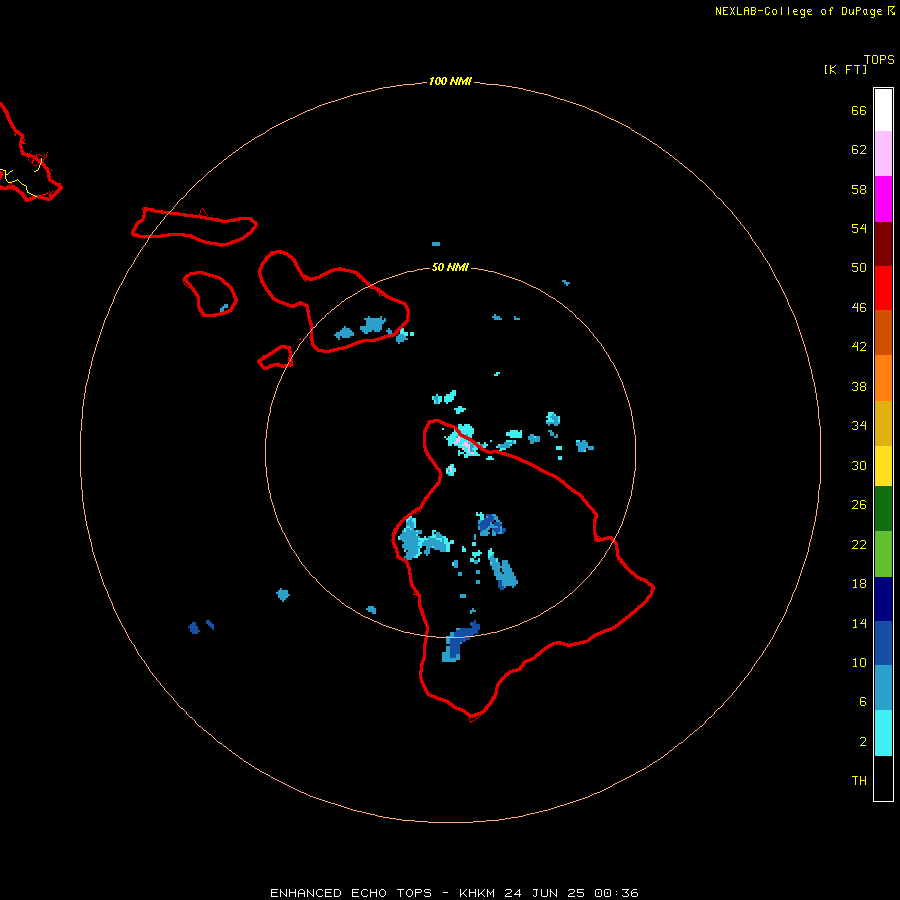Click the cyan legend swatch
Viewport: 900px width, 900px height.
[x=883, y=733]
